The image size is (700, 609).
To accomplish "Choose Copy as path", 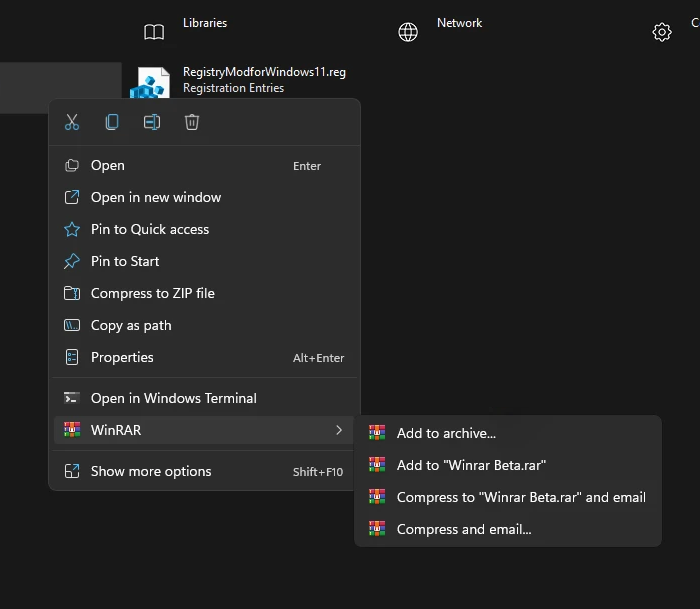I will point(205,325).
